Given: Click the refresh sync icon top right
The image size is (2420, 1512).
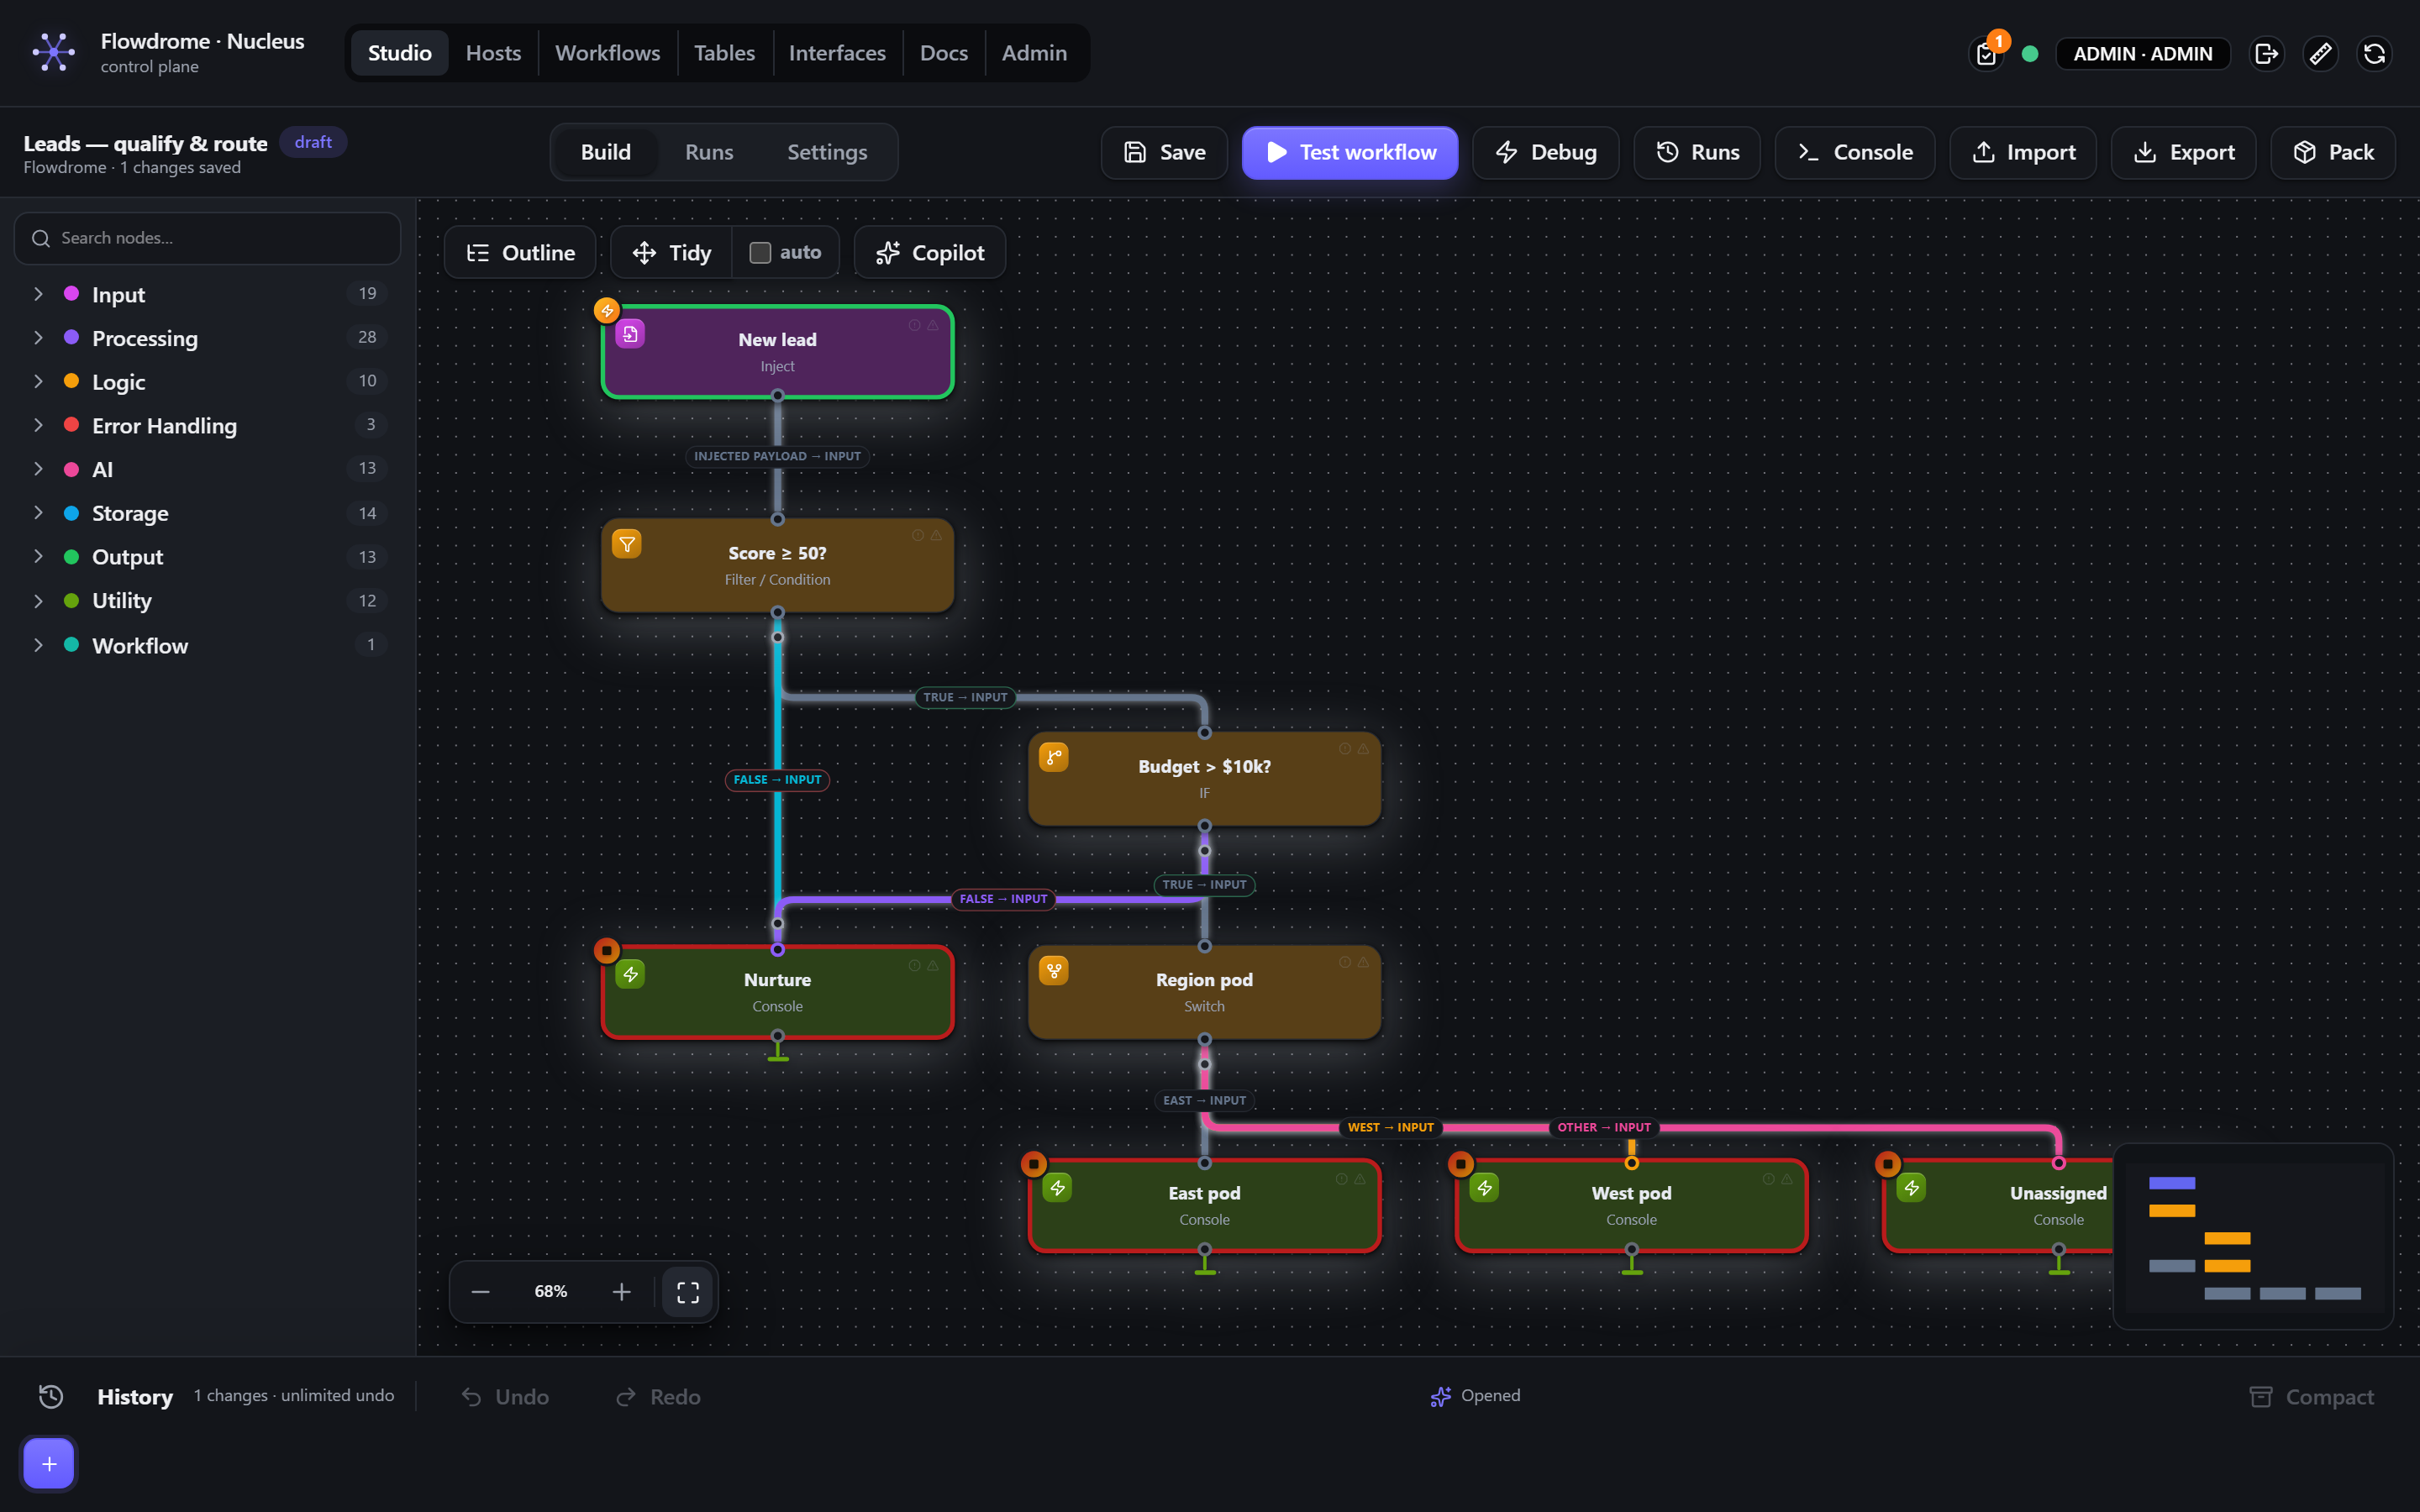Looking at the screenshot, I should 2374,53.
